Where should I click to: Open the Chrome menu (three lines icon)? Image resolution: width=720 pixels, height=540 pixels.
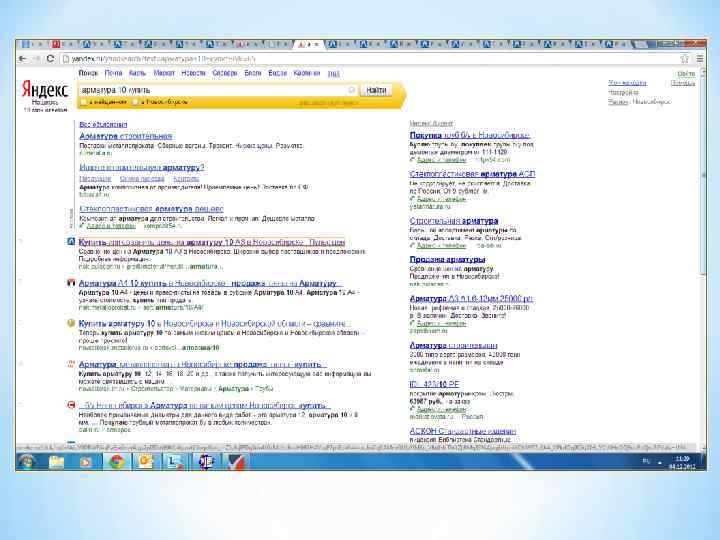tap(699, 59)
